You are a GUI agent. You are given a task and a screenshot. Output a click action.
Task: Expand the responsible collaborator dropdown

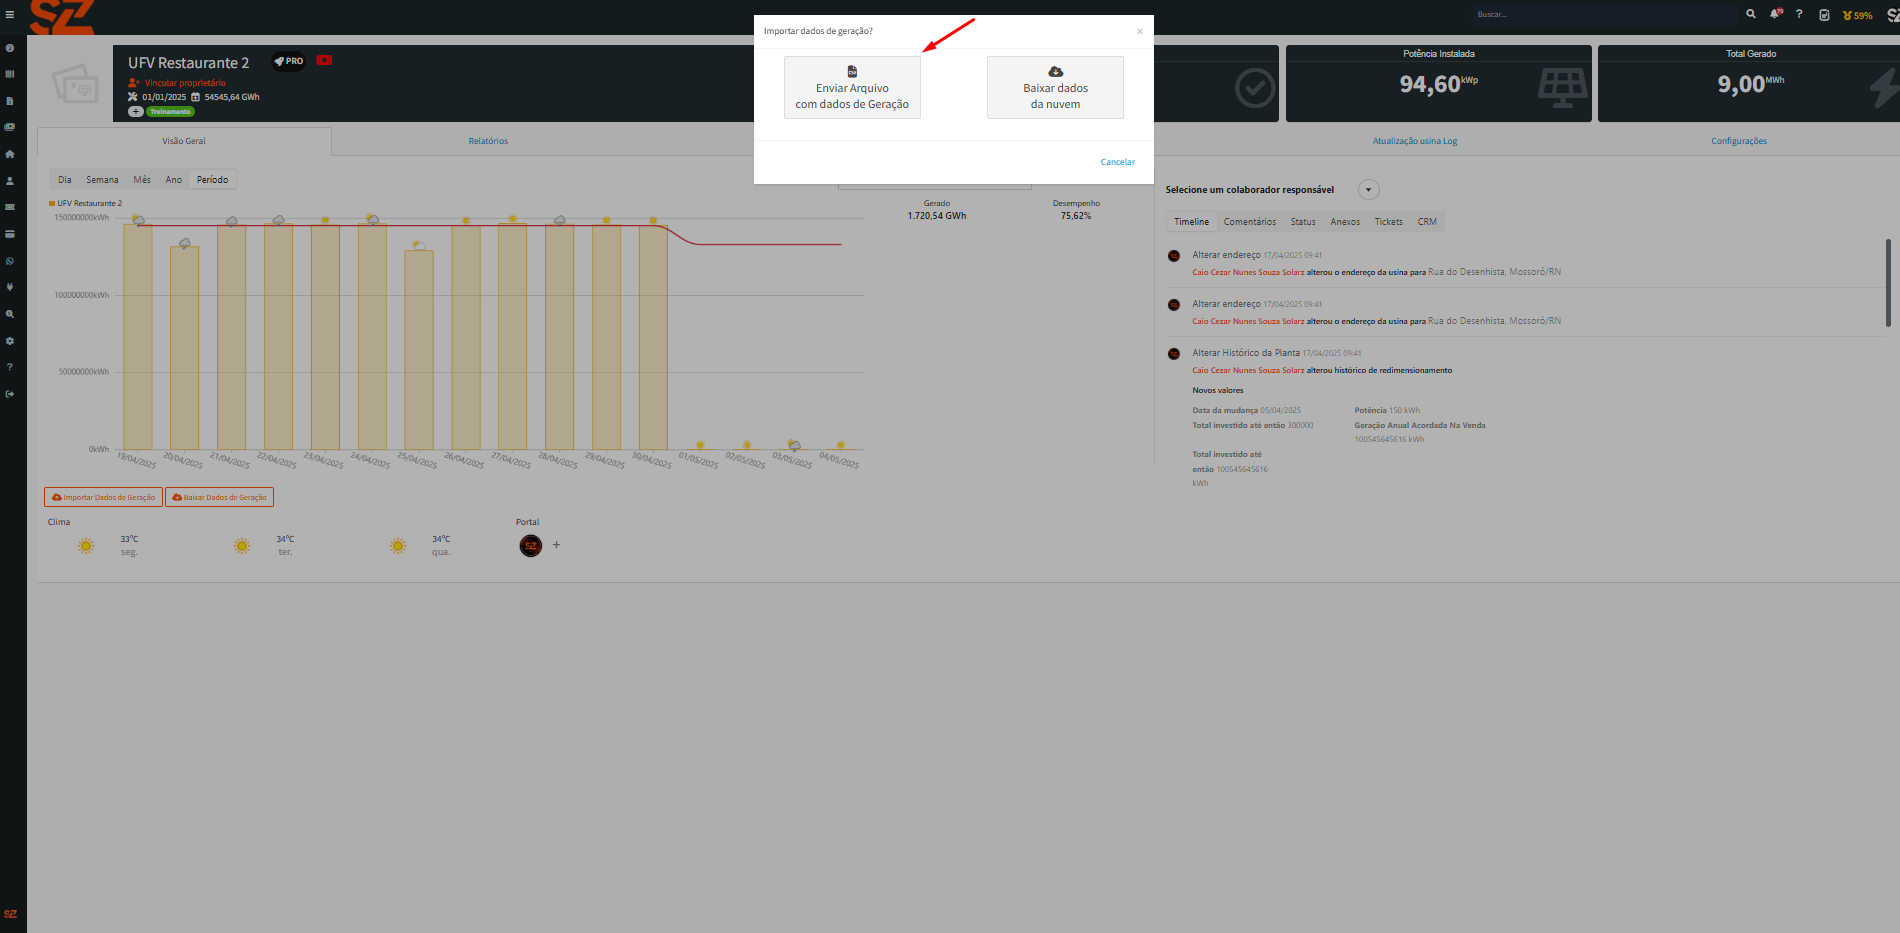click(x=1368, y=190)
